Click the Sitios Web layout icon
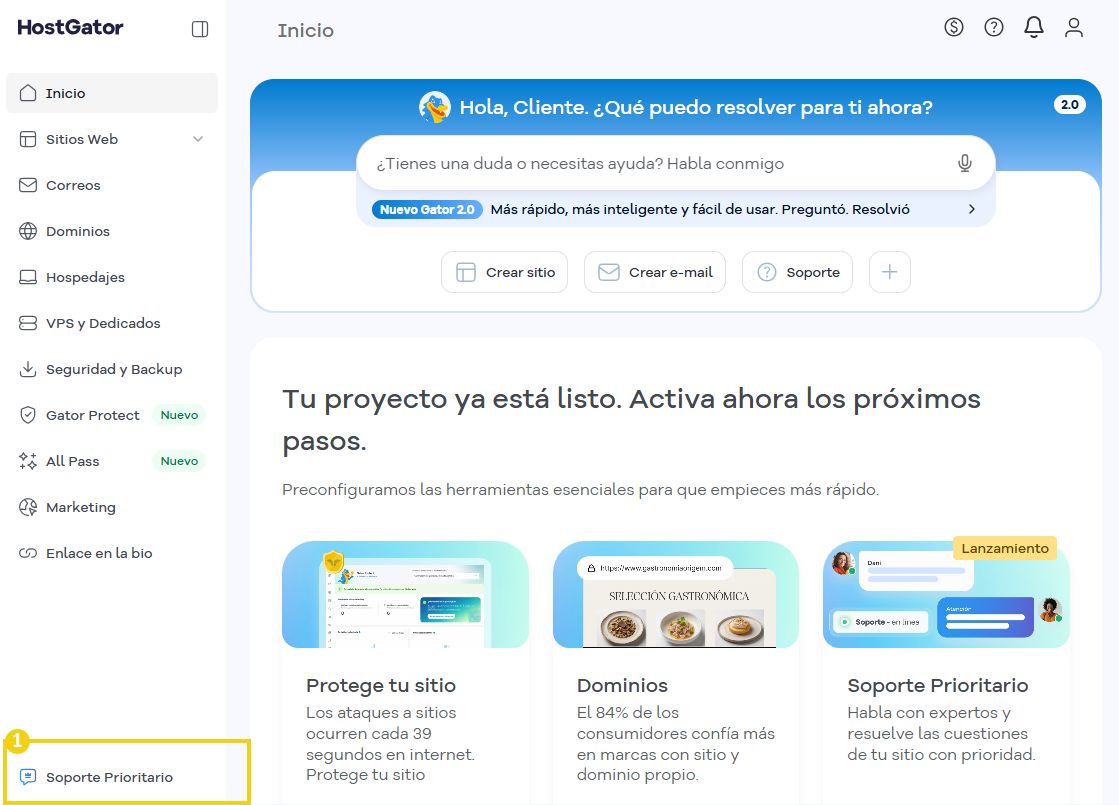 coord(28,139)
